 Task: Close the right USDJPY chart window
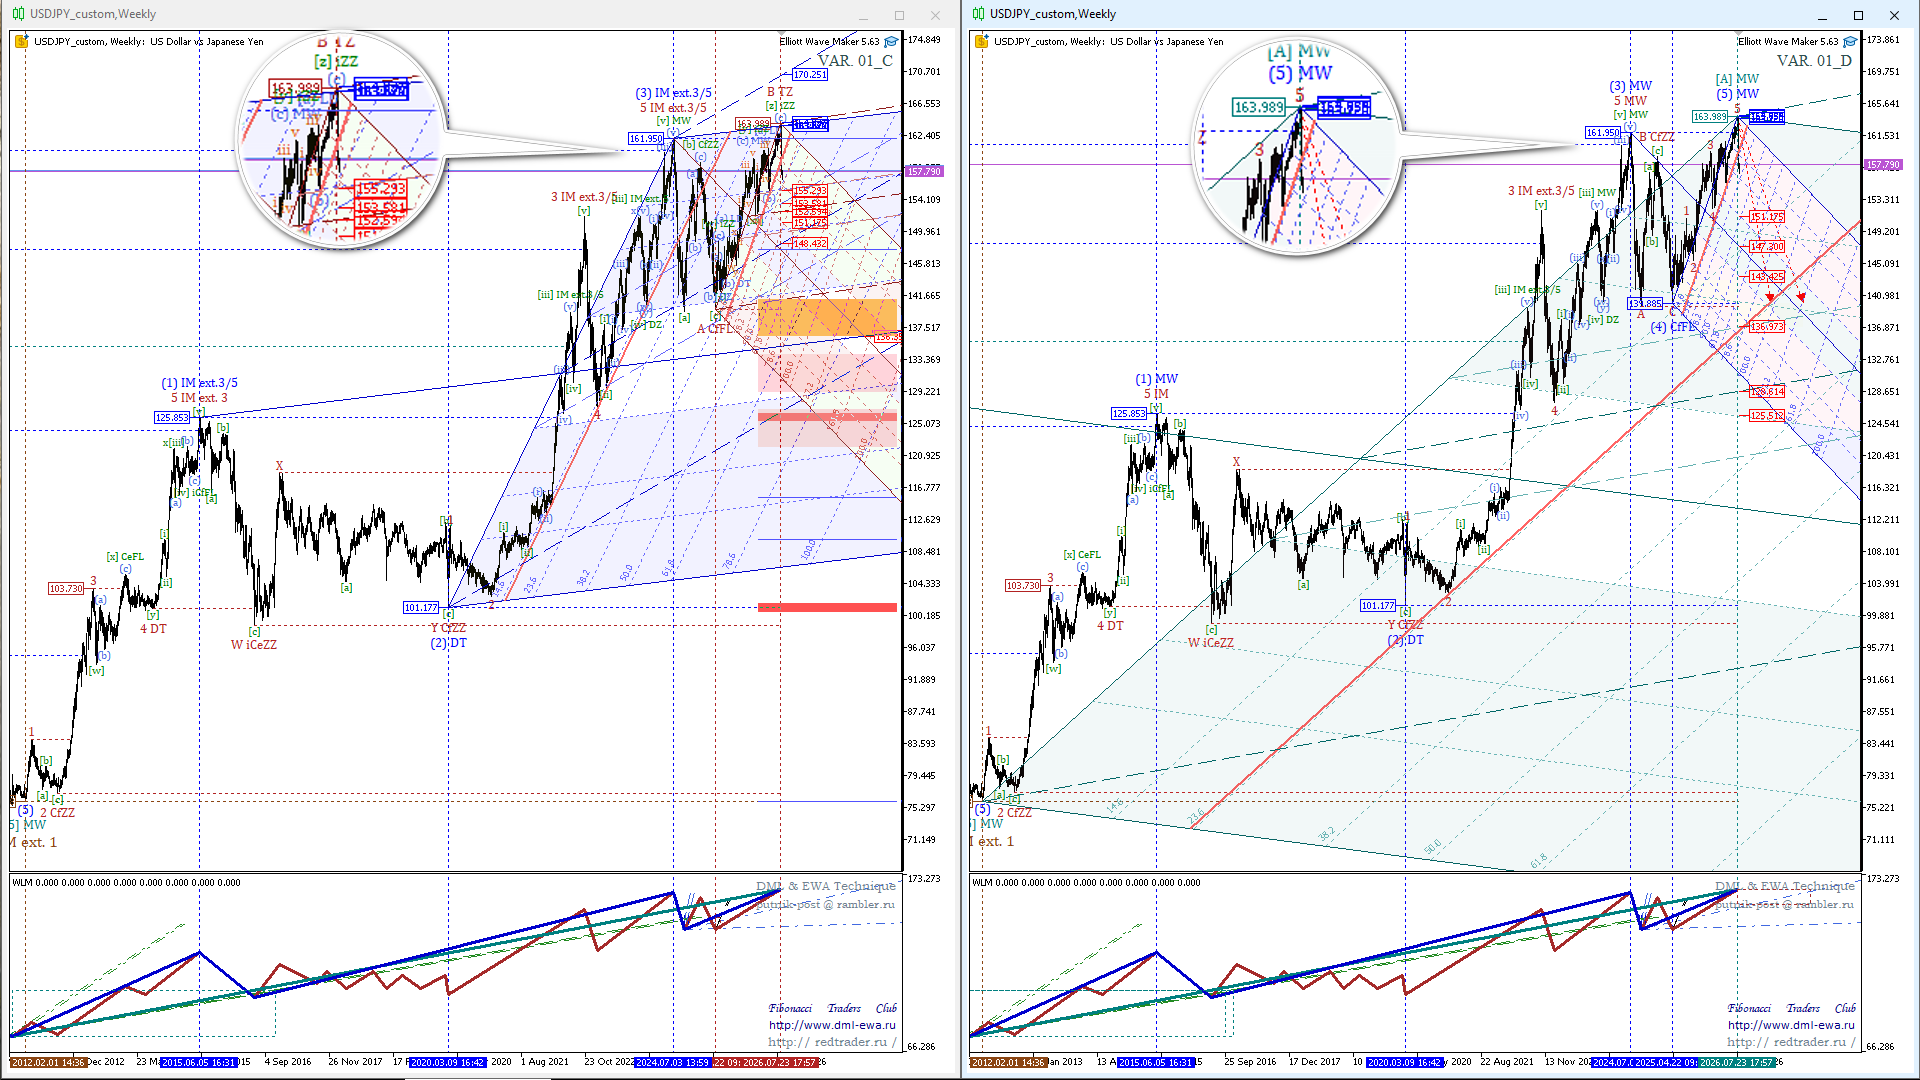point(1894,15)
